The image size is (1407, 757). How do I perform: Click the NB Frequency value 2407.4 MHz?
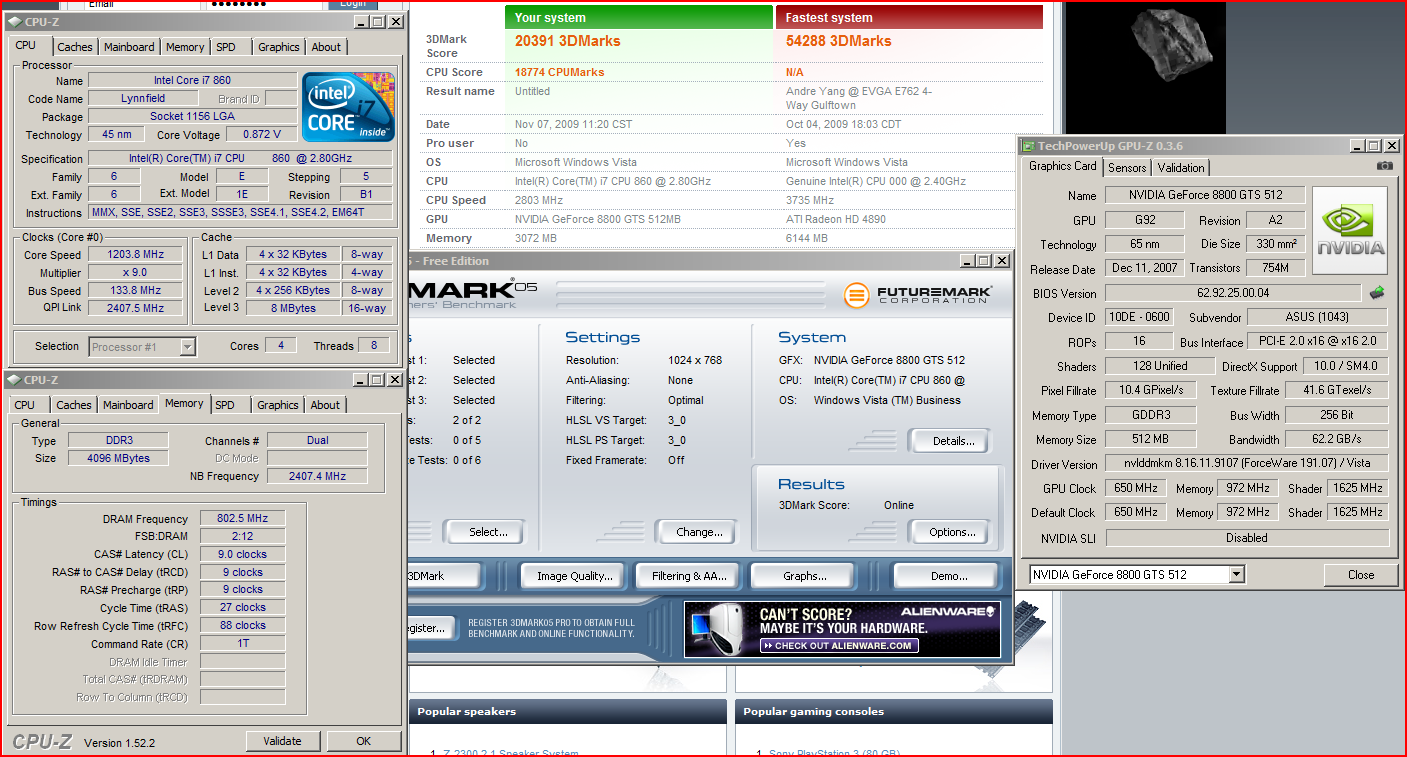317,476
